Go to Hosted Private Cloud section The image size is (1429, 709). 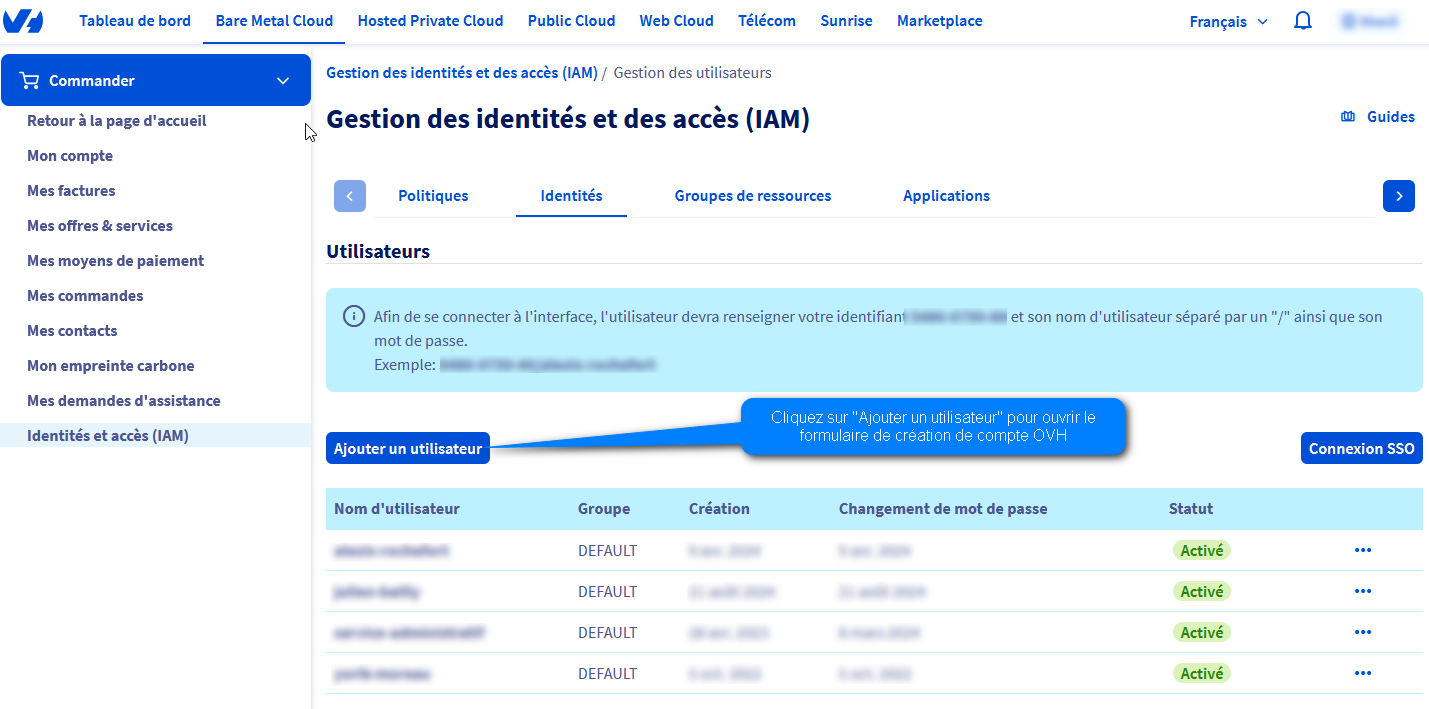[430, 21]
